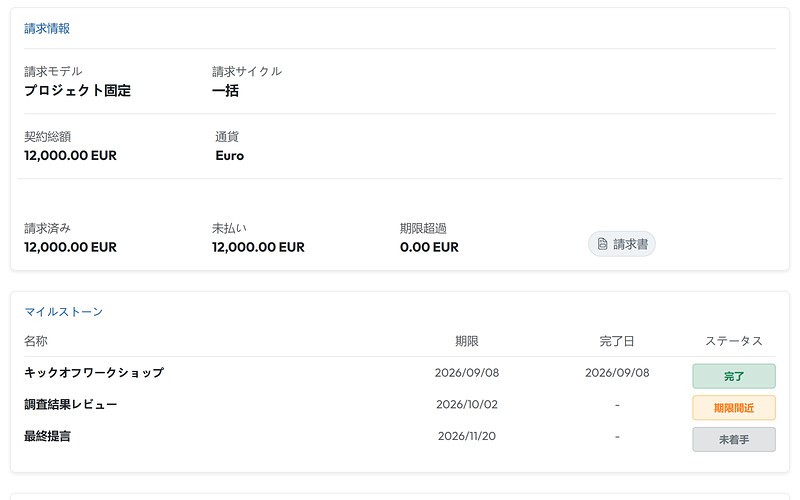The image size is (800, 500).
Task: Click the 完了日 column header
Action: coord(617,341)
